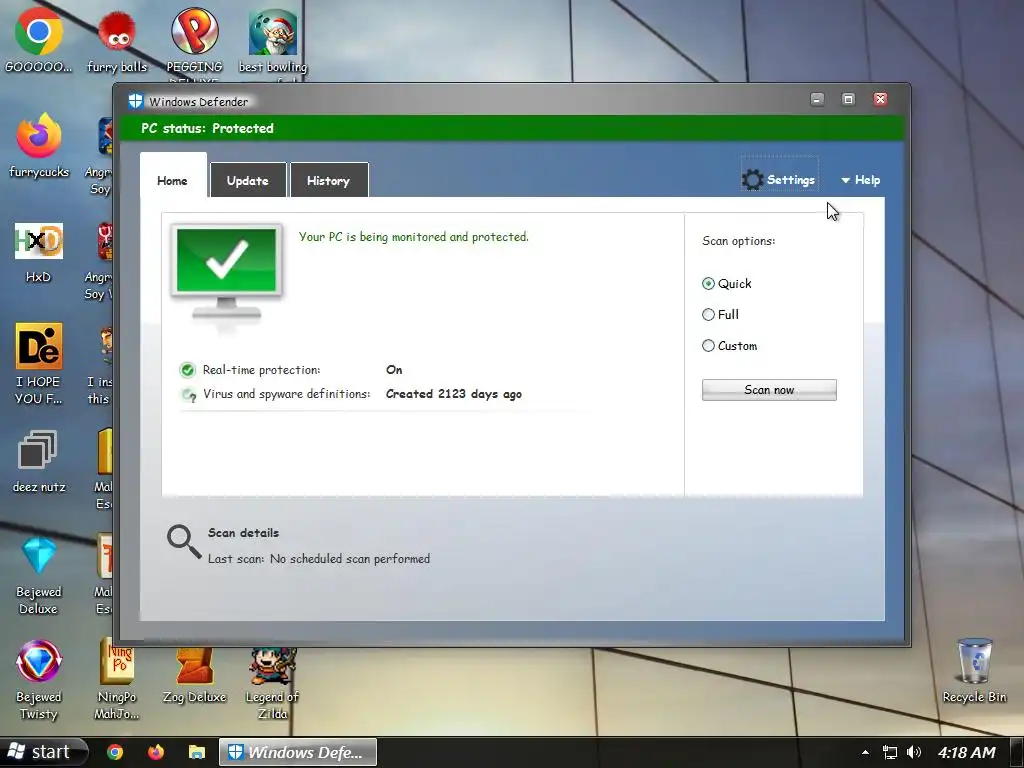Click the 'Scan details' heading
The width and height of the screenshot is (1024, 768).
tap(243, 532)
